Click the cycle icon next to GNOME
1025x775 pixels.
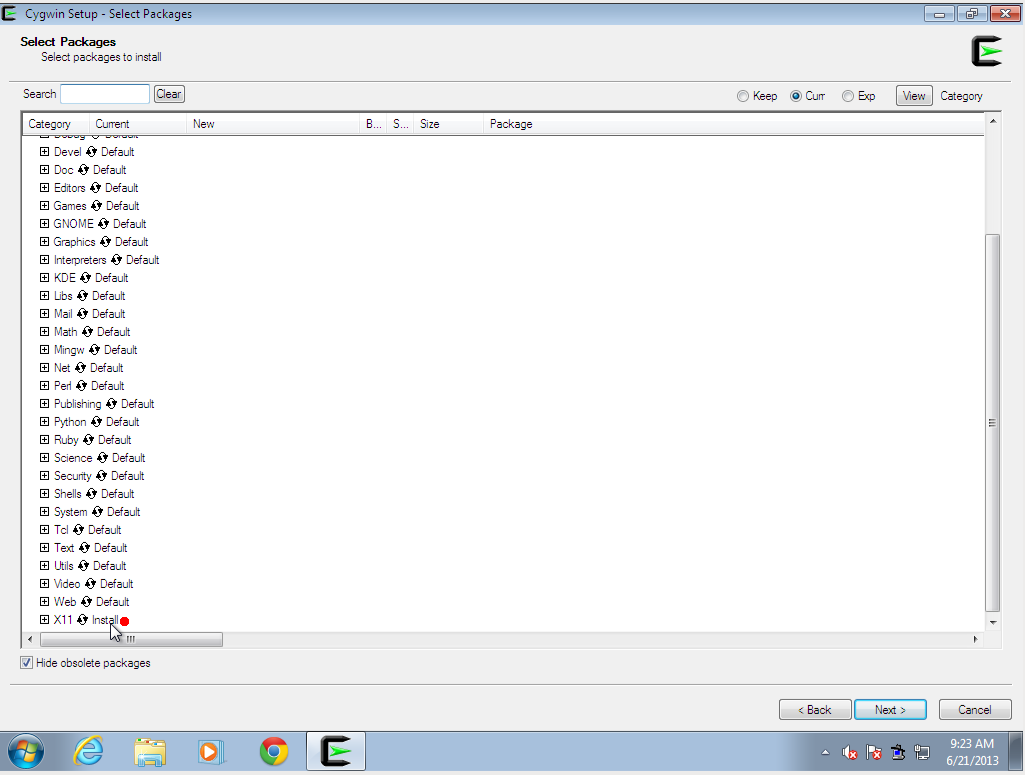(x=103, y=223)
